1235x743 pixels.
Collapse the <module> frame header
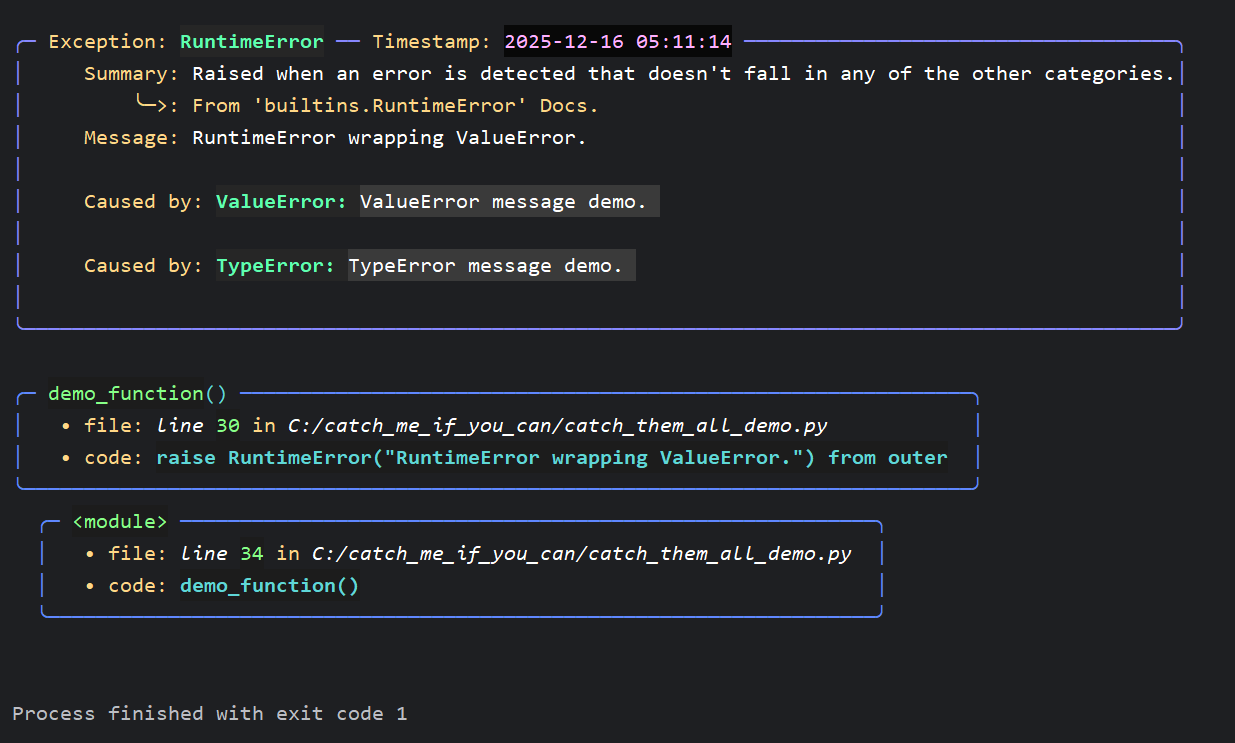[119, 521]
